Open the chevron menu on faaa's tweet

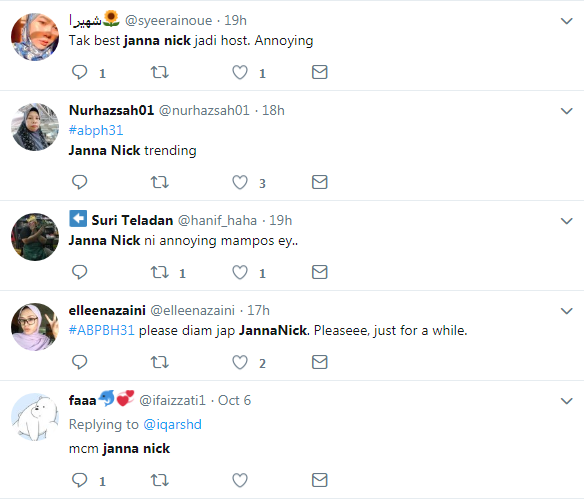pyautogui.click(x=566, y=401)
